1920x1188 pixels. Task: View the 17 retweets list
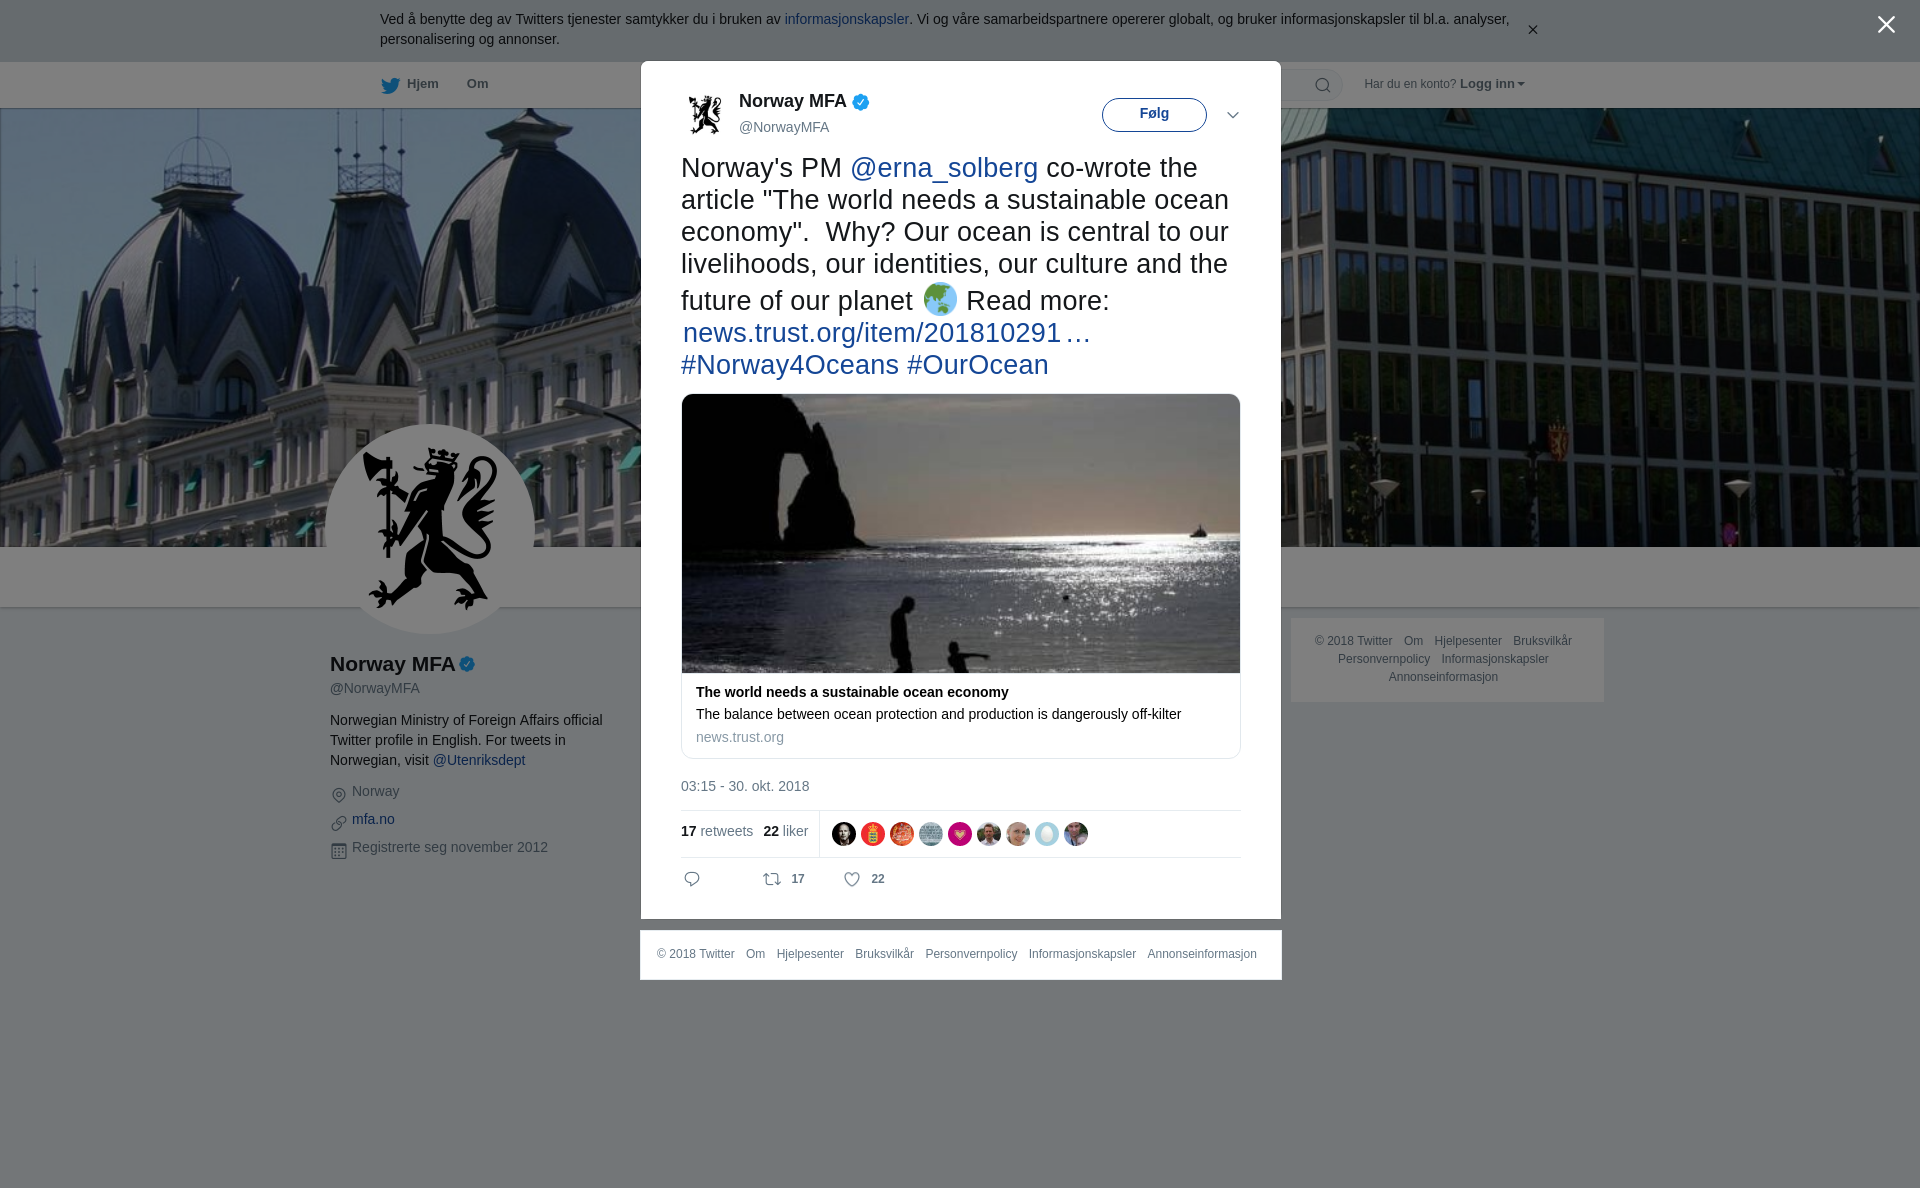717,831
